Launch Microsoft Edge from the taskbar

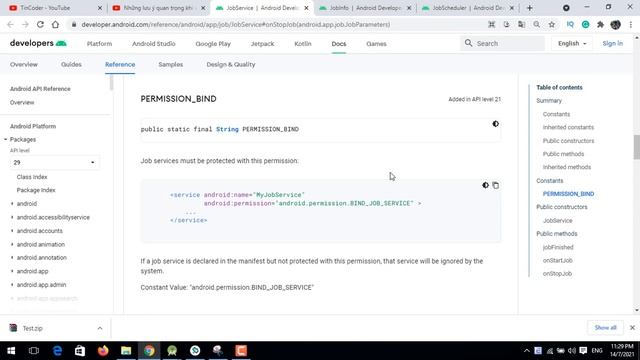coord(57,351)
